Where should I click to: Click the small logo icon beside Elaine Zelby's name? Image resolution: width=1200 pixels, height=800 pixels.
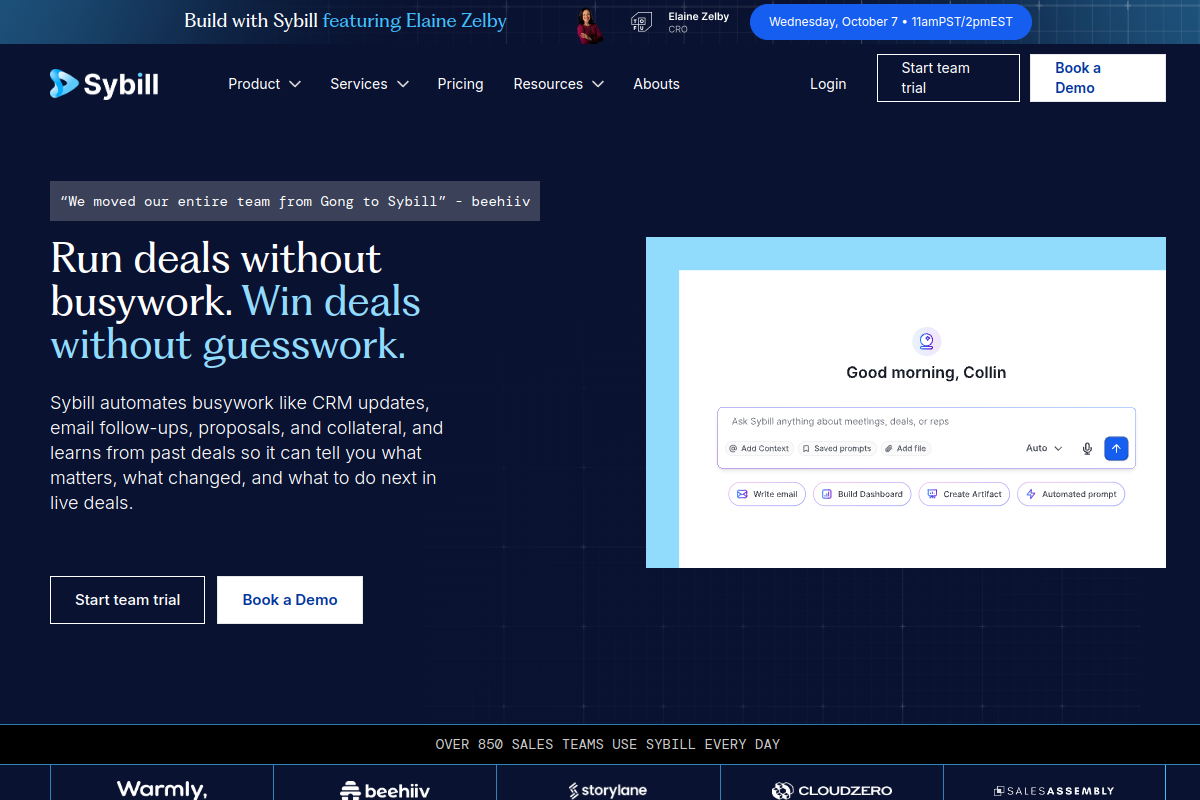tap(641, 22)
